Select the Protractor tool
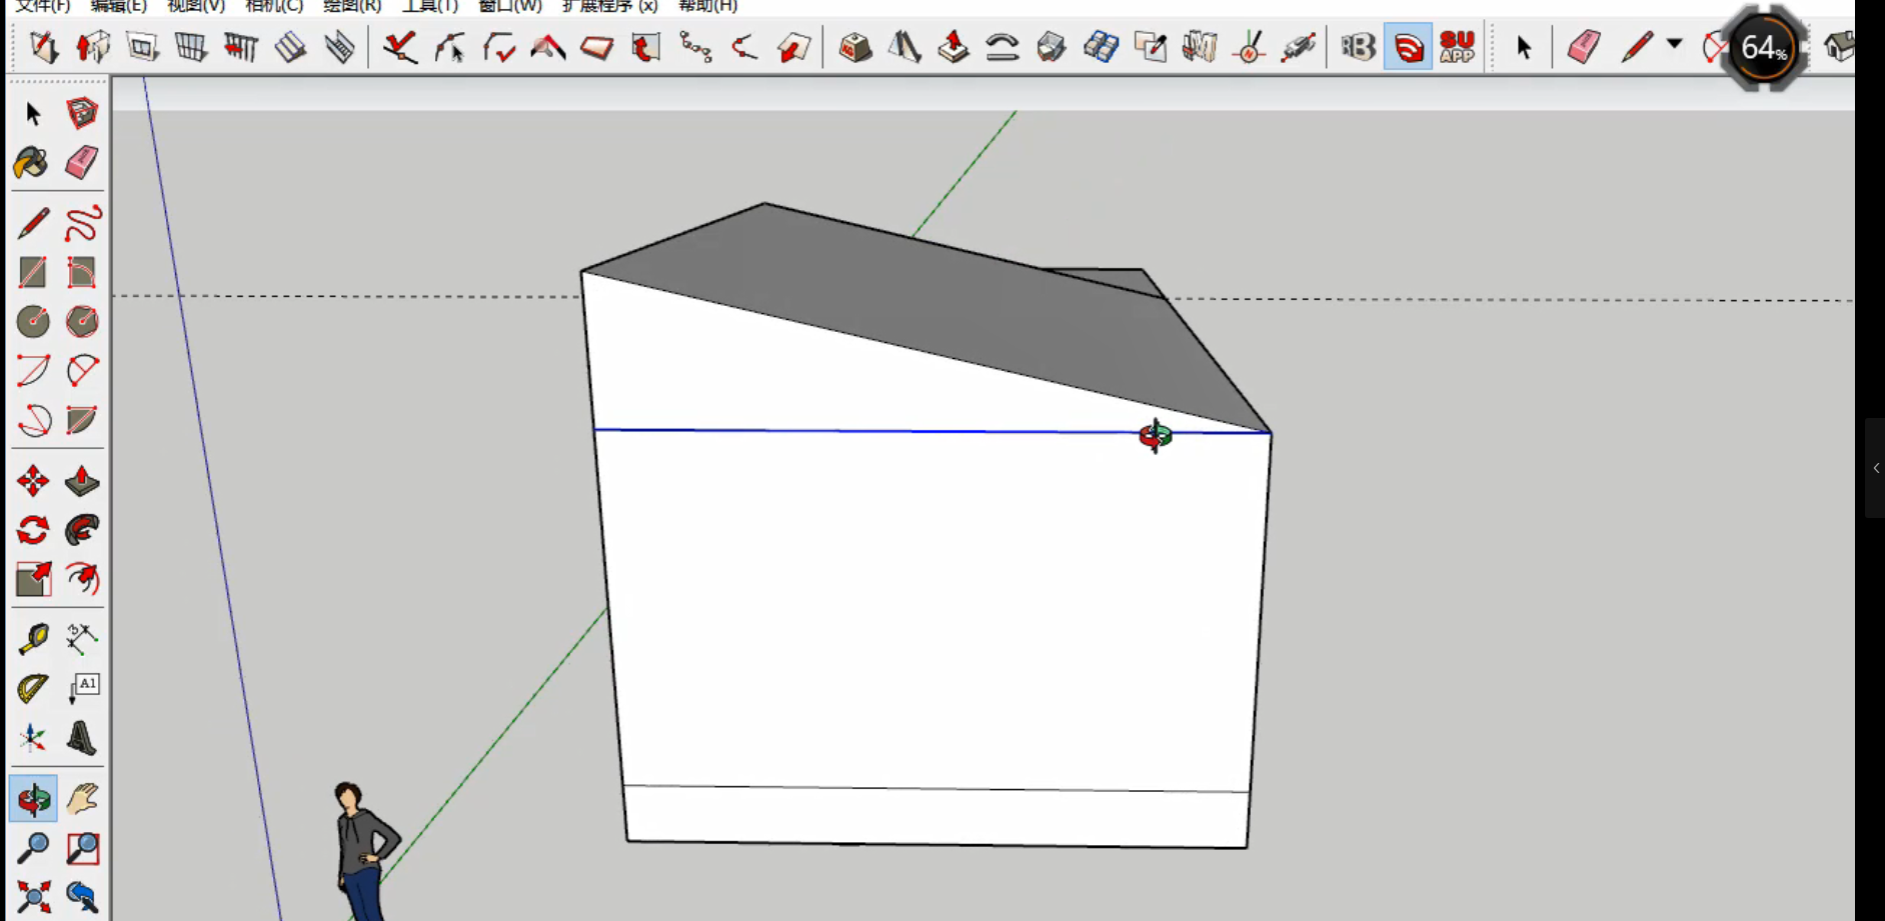1885x921 pixels. (33, 688)
